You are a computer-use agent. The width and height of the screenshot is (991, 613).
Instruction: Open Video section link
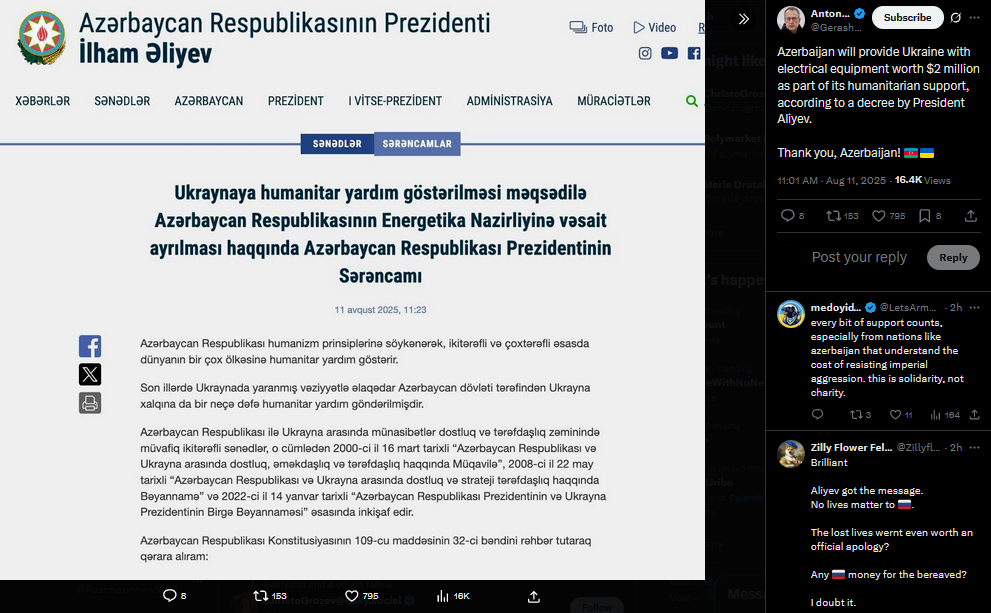655,27
